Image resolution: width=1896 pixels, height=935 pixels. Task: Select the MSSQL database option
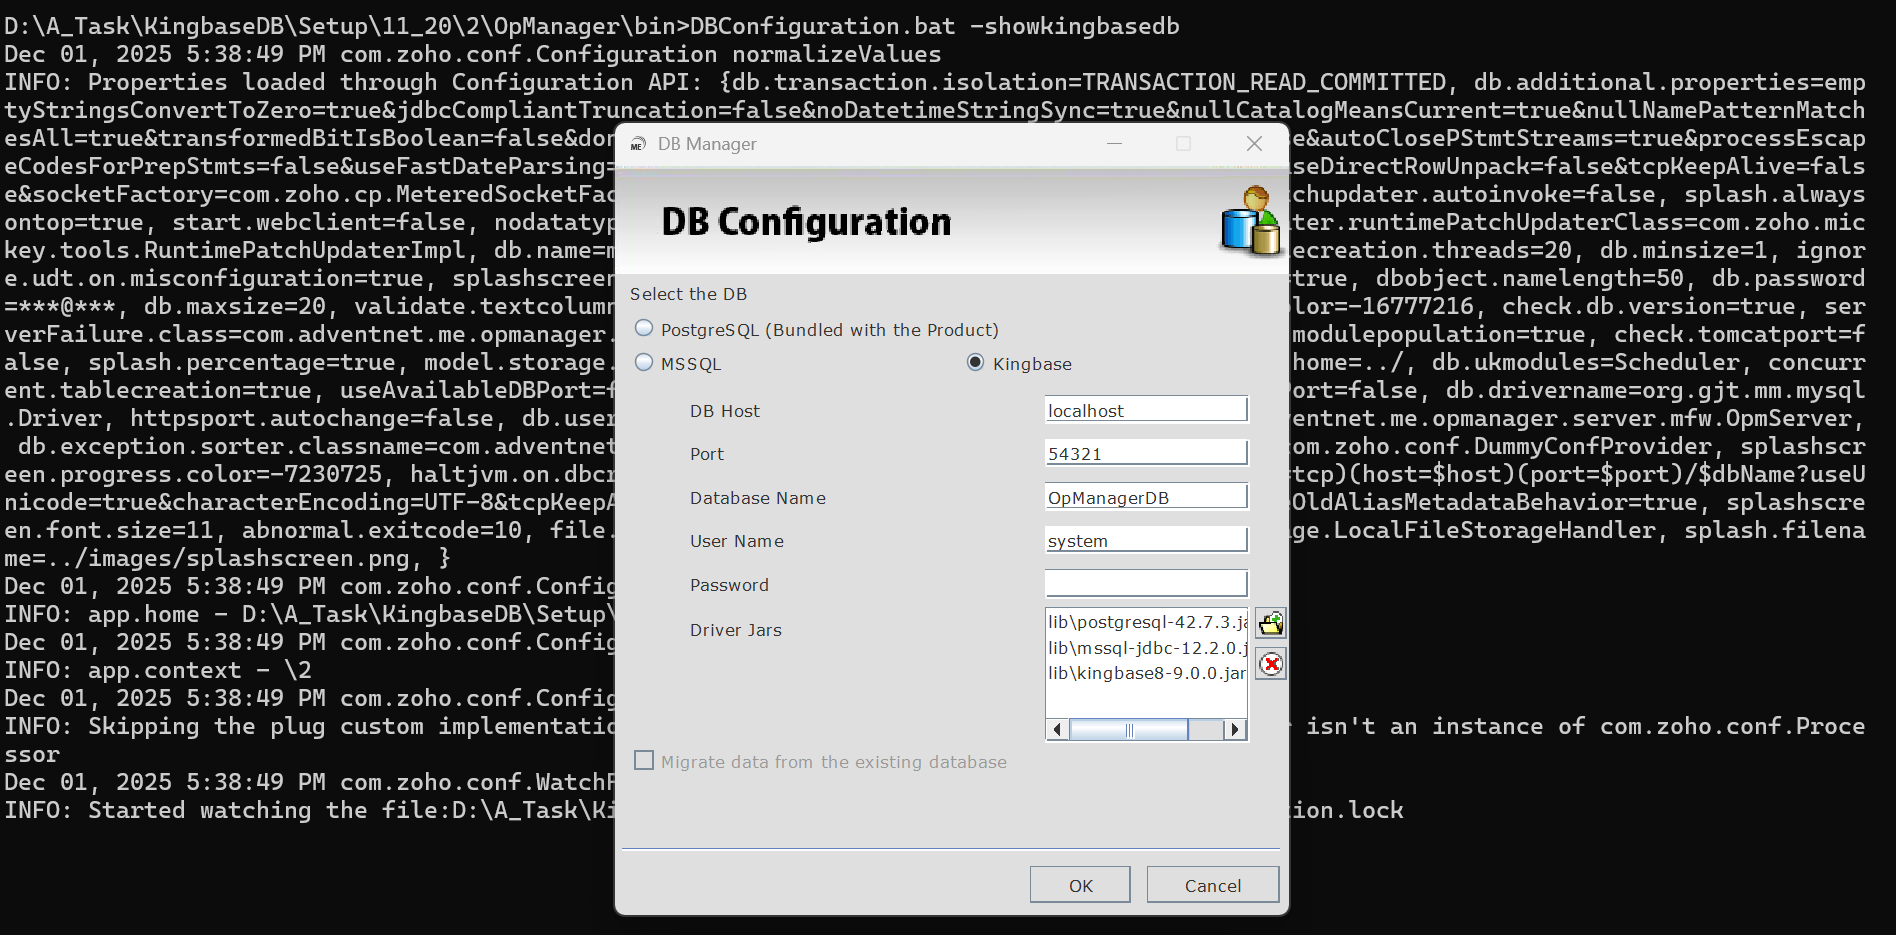click(643, 363)
